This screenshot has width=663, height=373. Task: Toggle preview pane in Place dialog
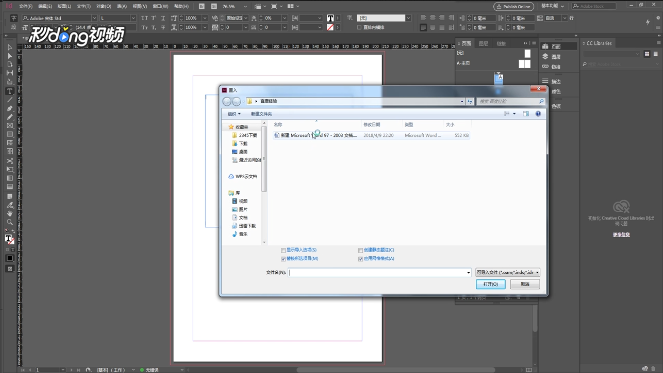coord(526,114)
